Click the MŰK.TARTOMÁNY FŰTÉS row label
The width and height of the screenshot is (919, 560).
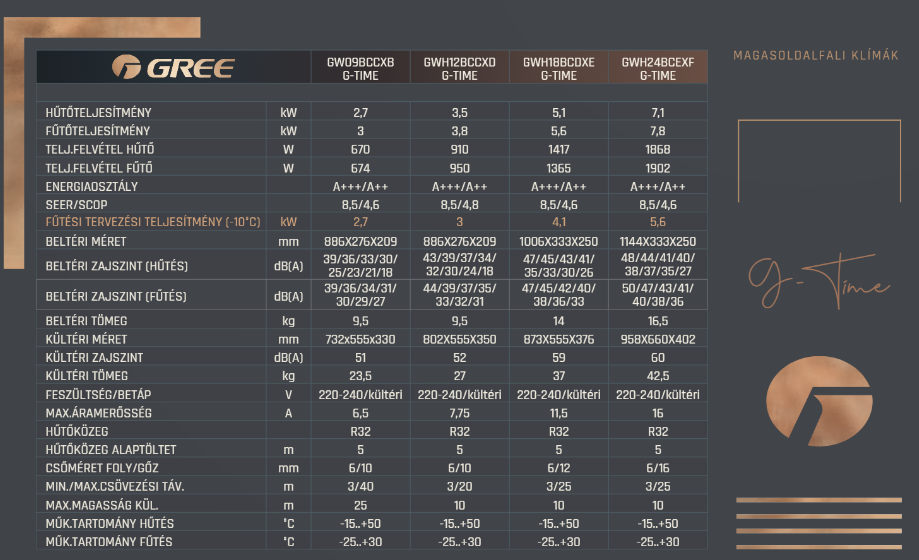click(109, 542)
